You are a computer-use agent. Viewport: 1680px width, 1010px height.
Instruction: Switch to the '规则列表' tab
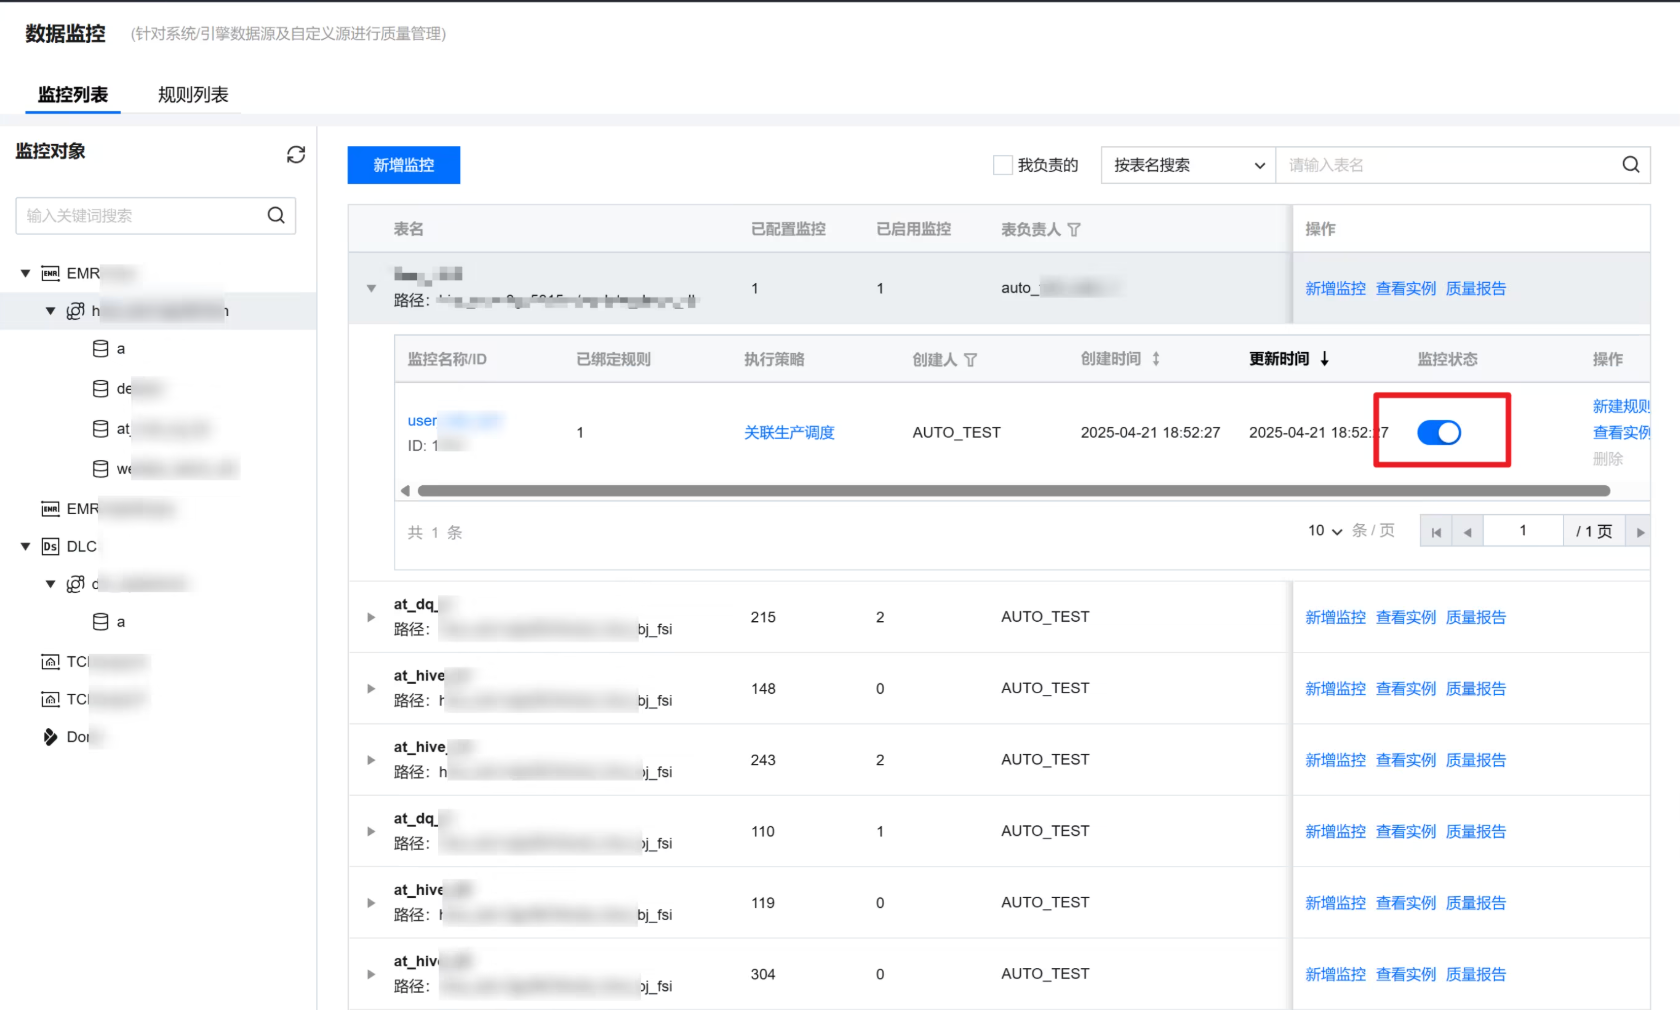193,95
